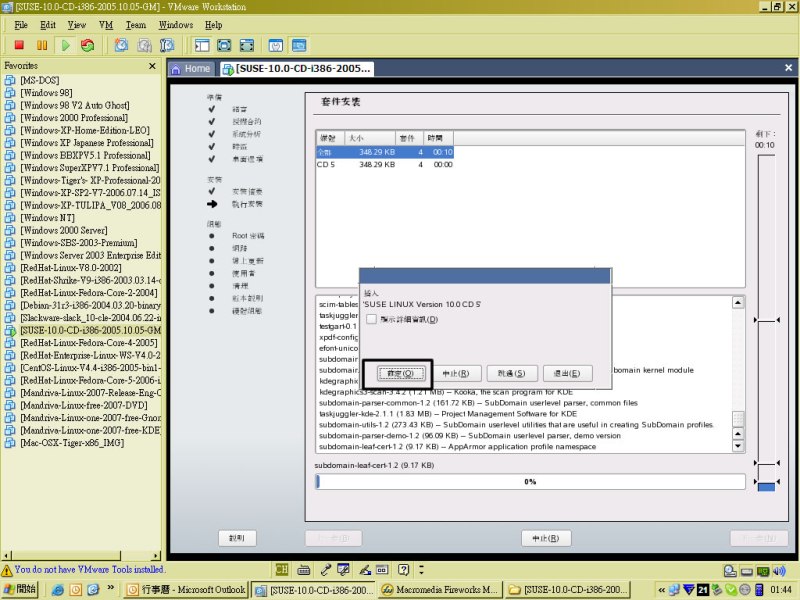800x600 pixels.
Task: Open the View menu
Action: pyautogui.click(x=77, y=25)
